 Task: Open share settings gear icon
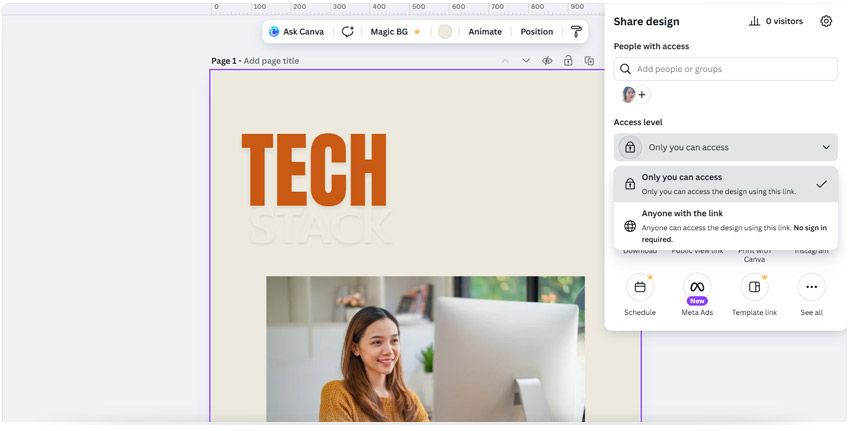(826, 21)
